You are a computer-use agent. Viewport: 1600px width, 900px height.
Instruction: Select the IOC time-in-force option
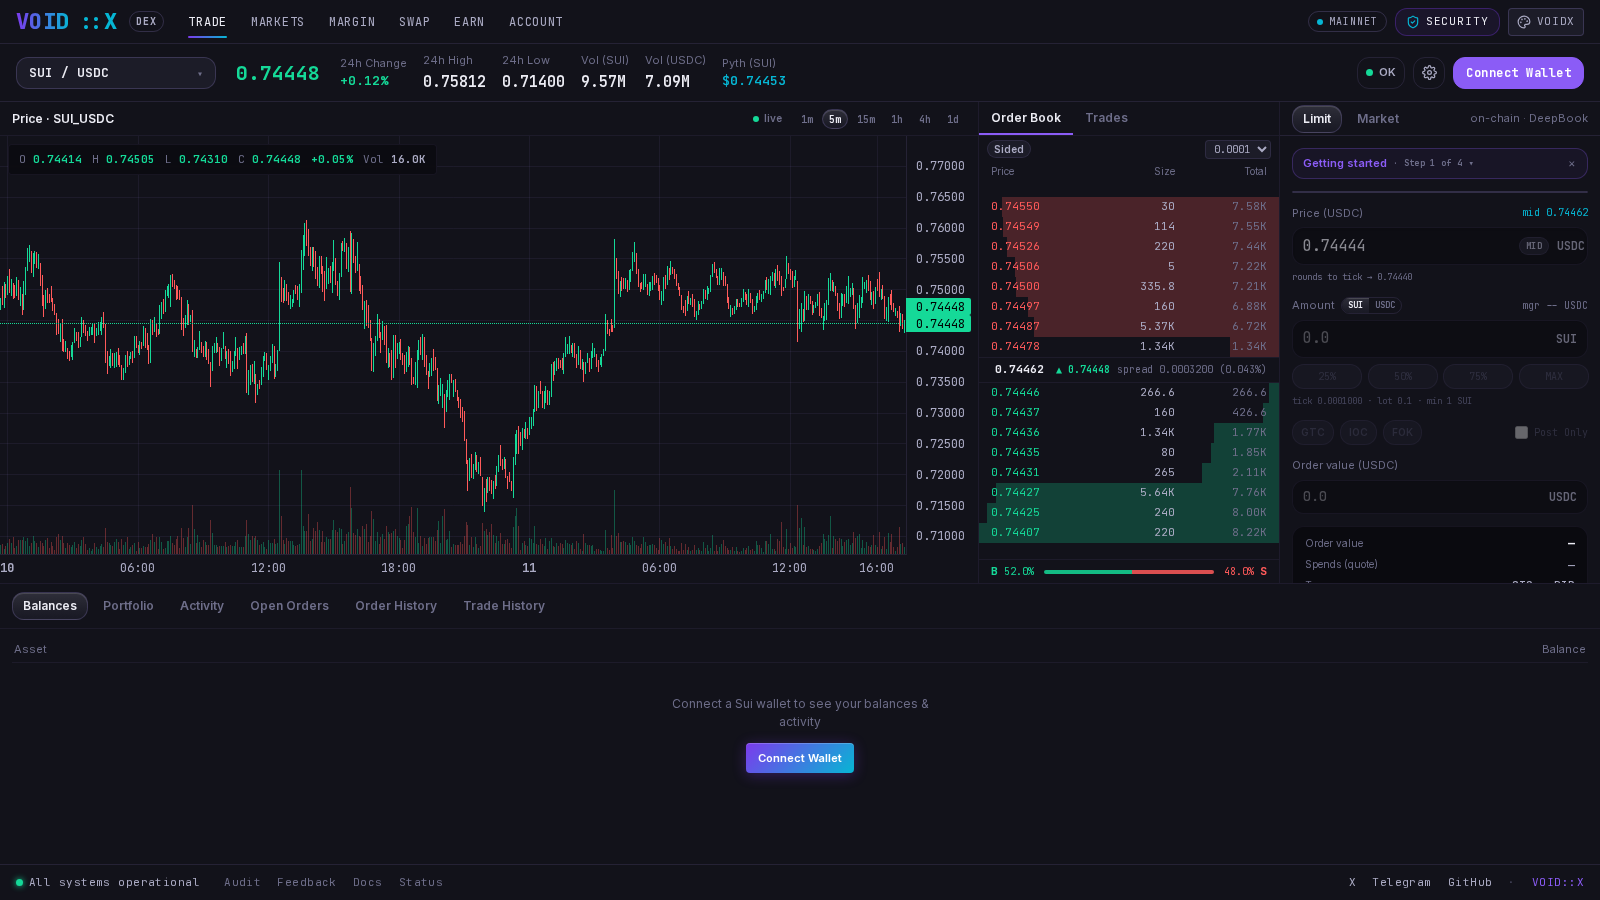coord(1358,432)
